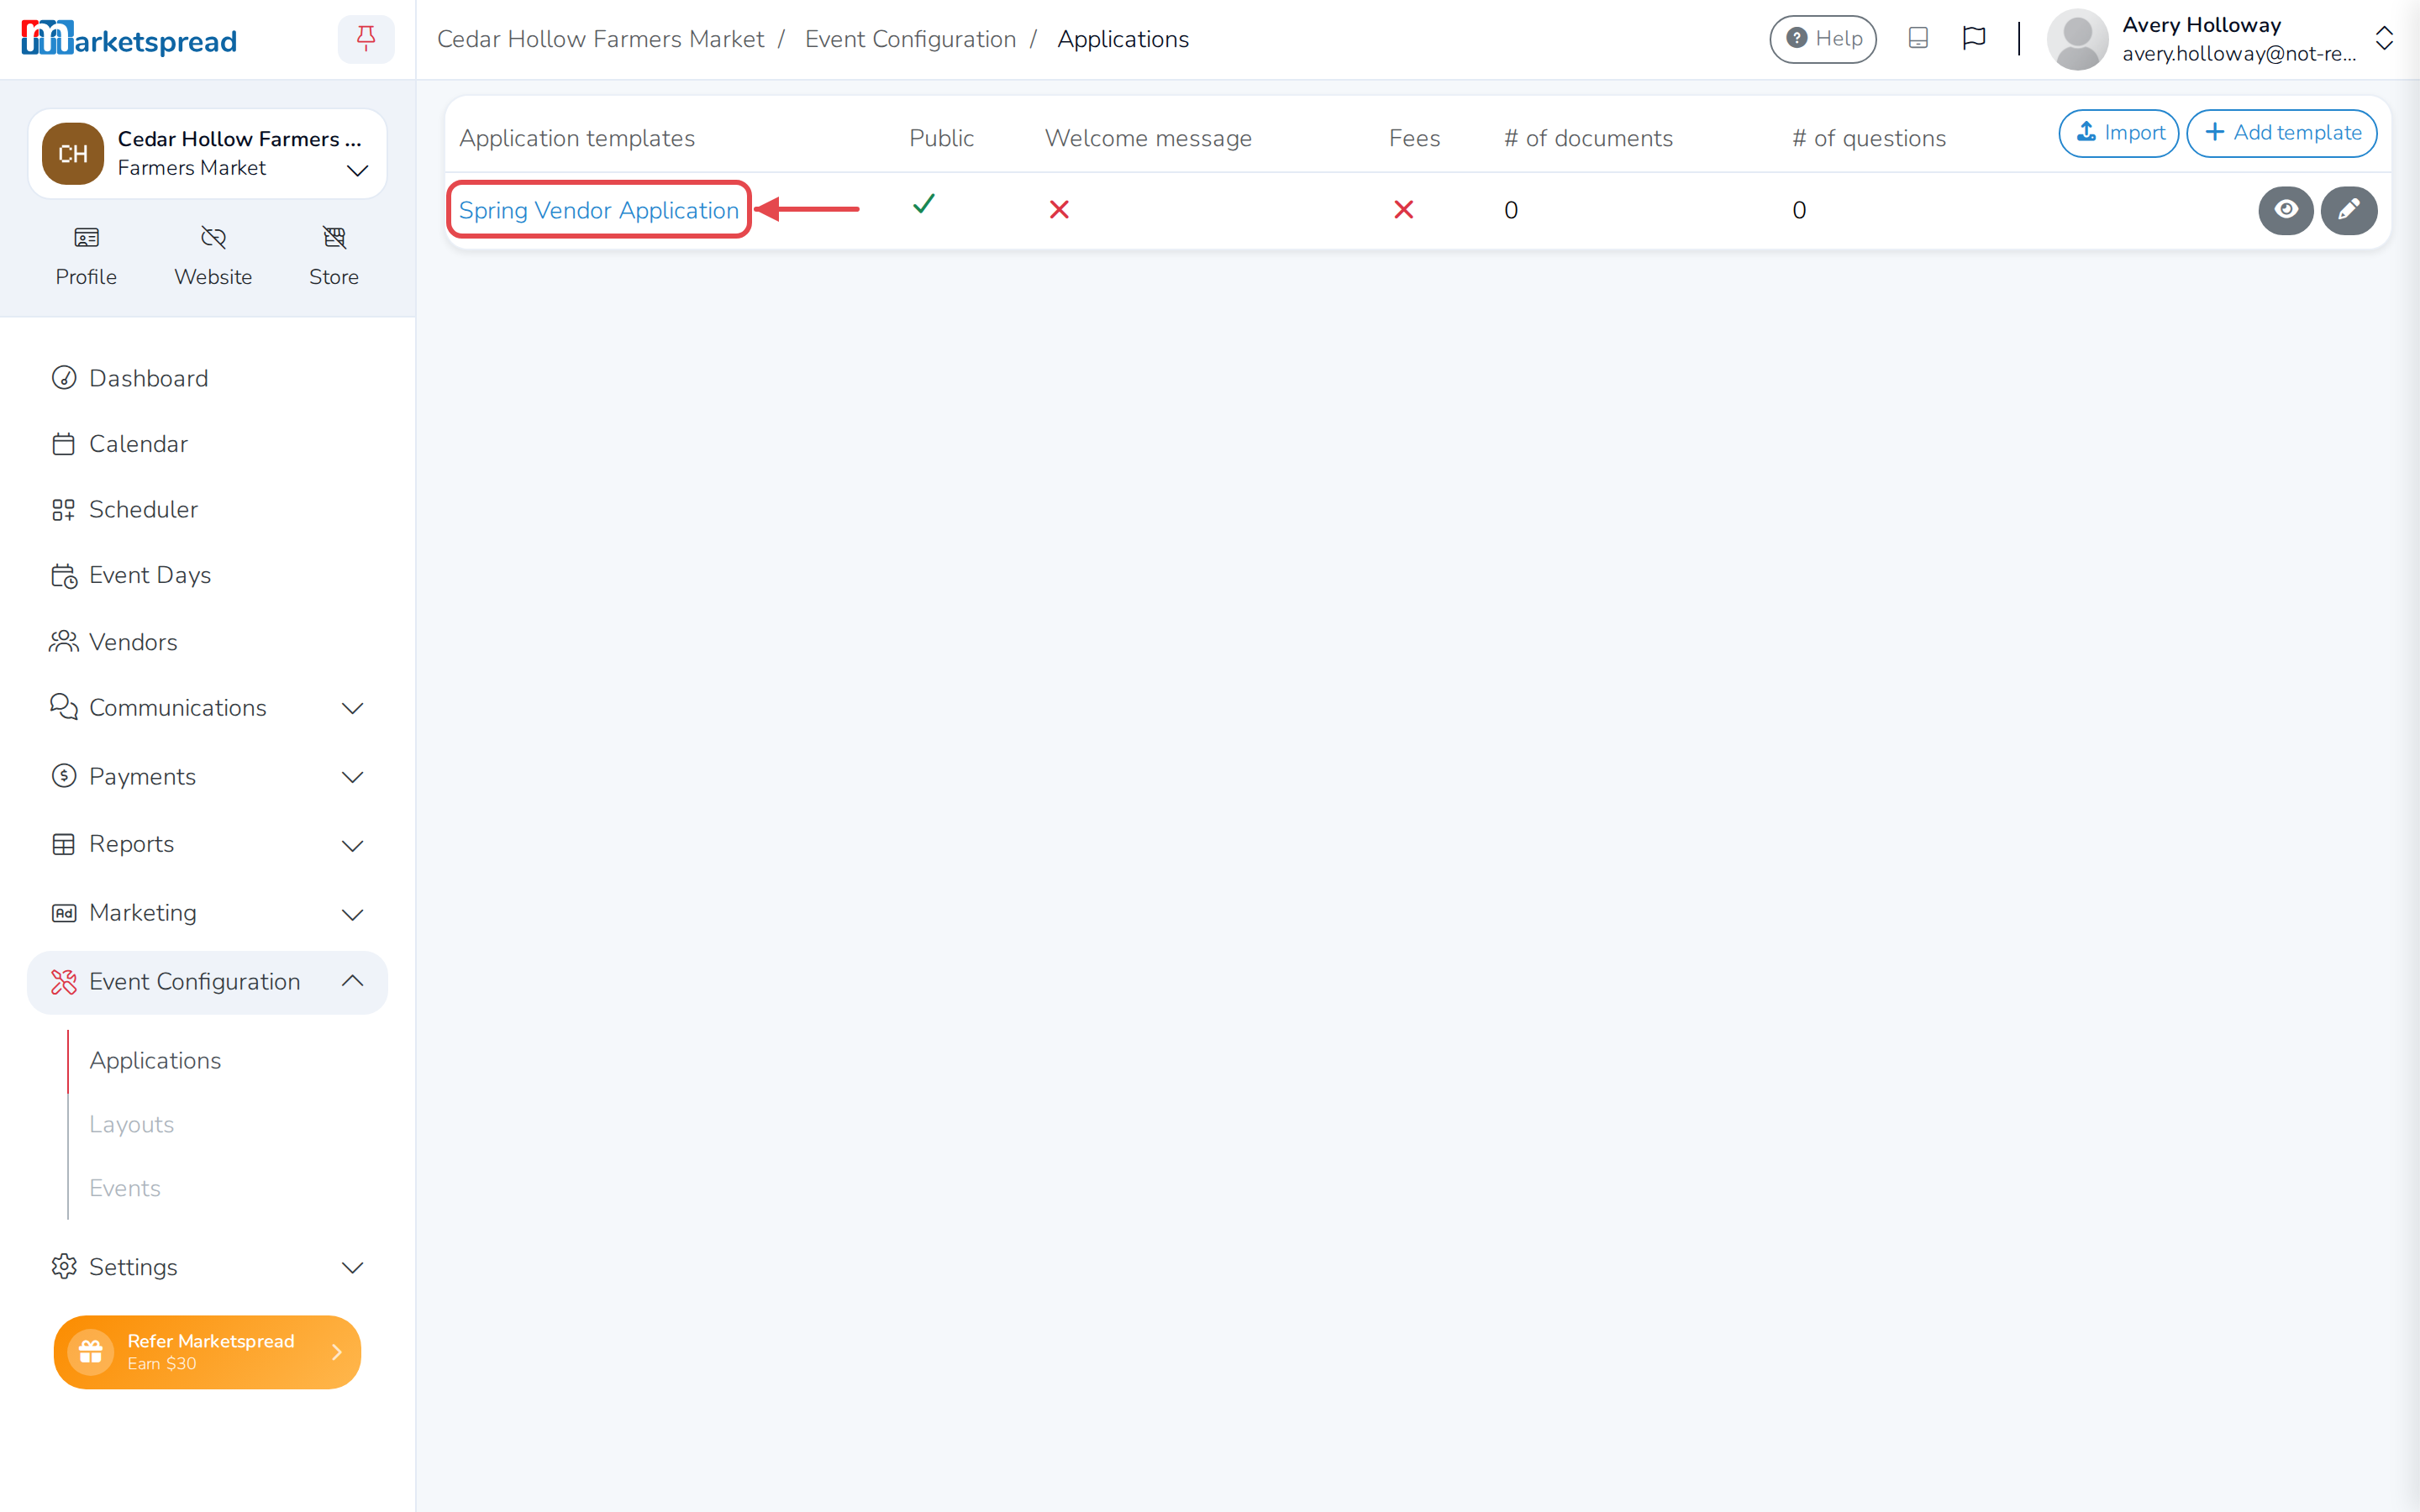
Task: Click the Public green checkmark
Action: [923, 205]
